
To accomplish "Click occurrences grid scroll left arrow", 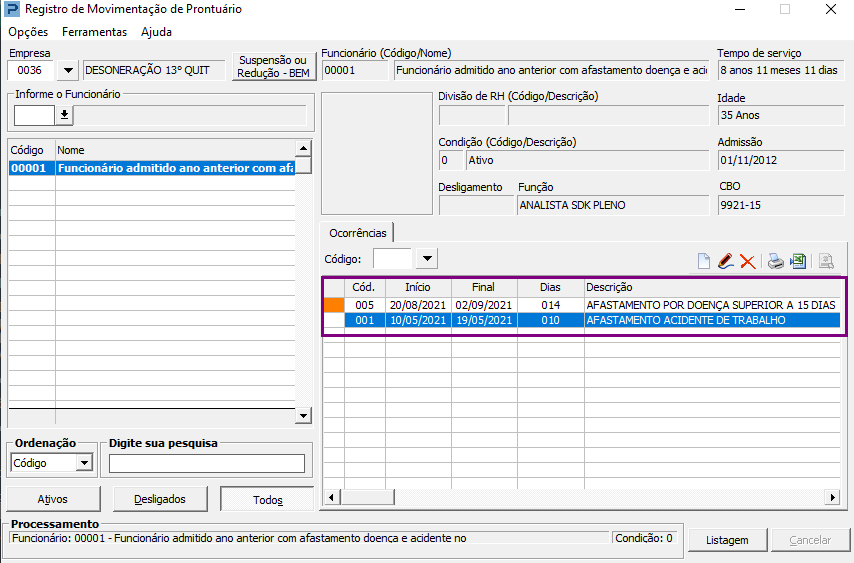I will click(x=332, y=497).
